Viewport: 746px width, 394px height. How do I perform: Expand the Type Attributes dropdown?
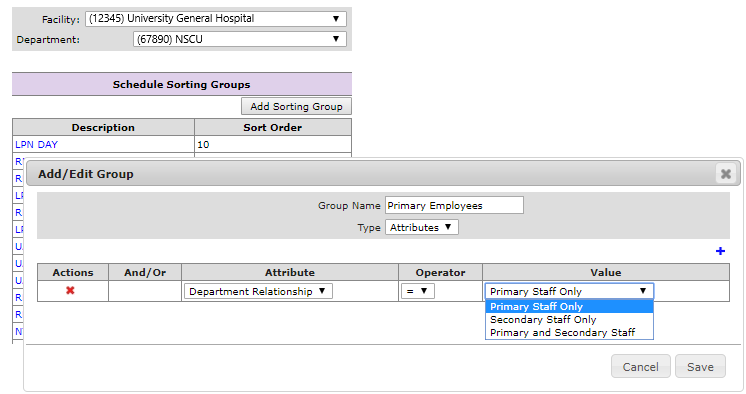(x=422, y=227)
